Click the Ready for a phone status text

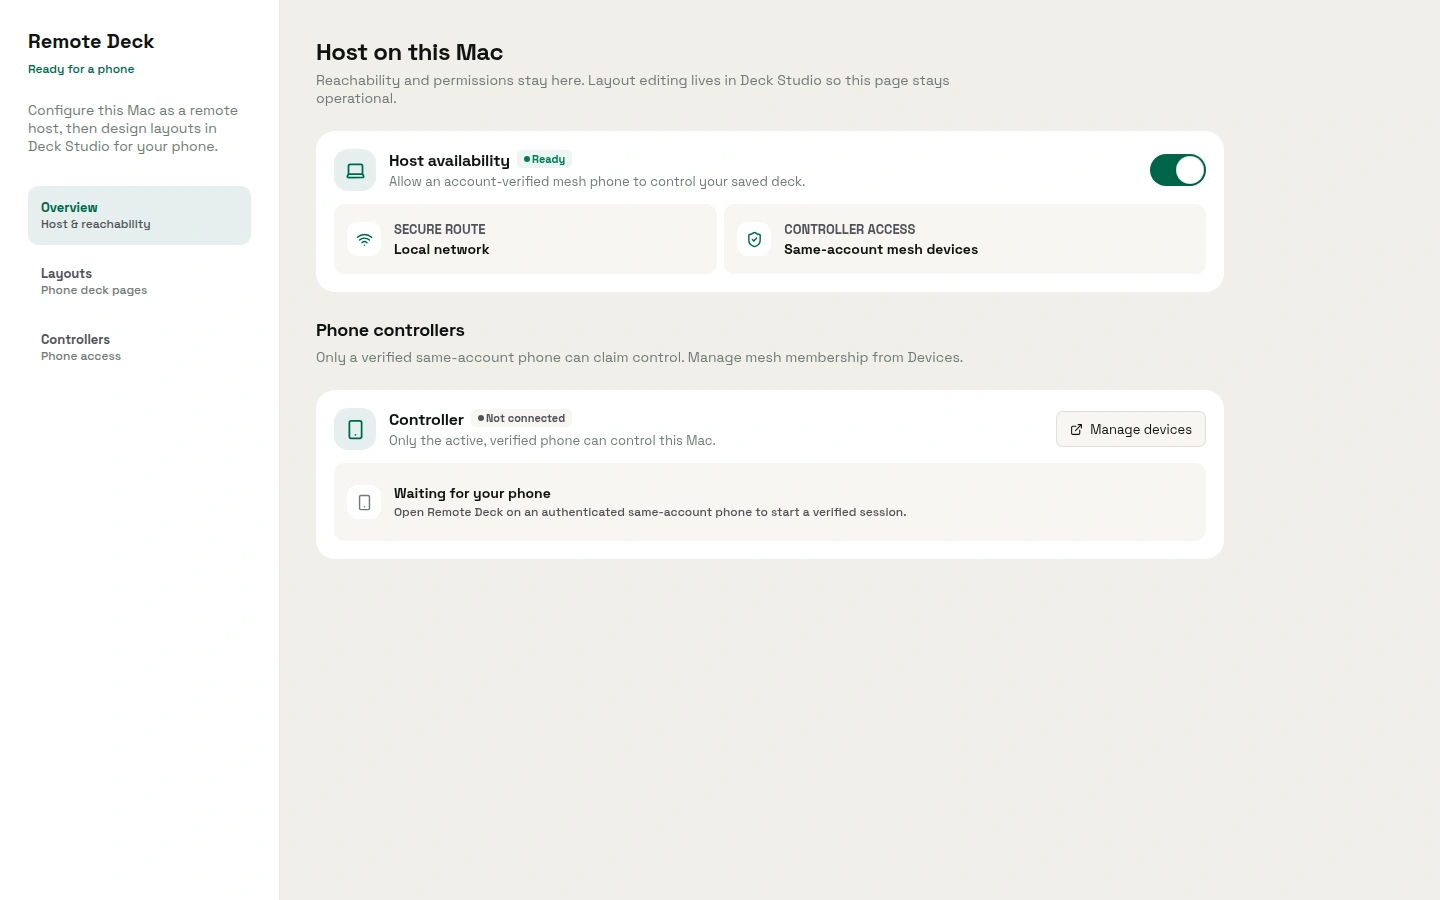81,69
